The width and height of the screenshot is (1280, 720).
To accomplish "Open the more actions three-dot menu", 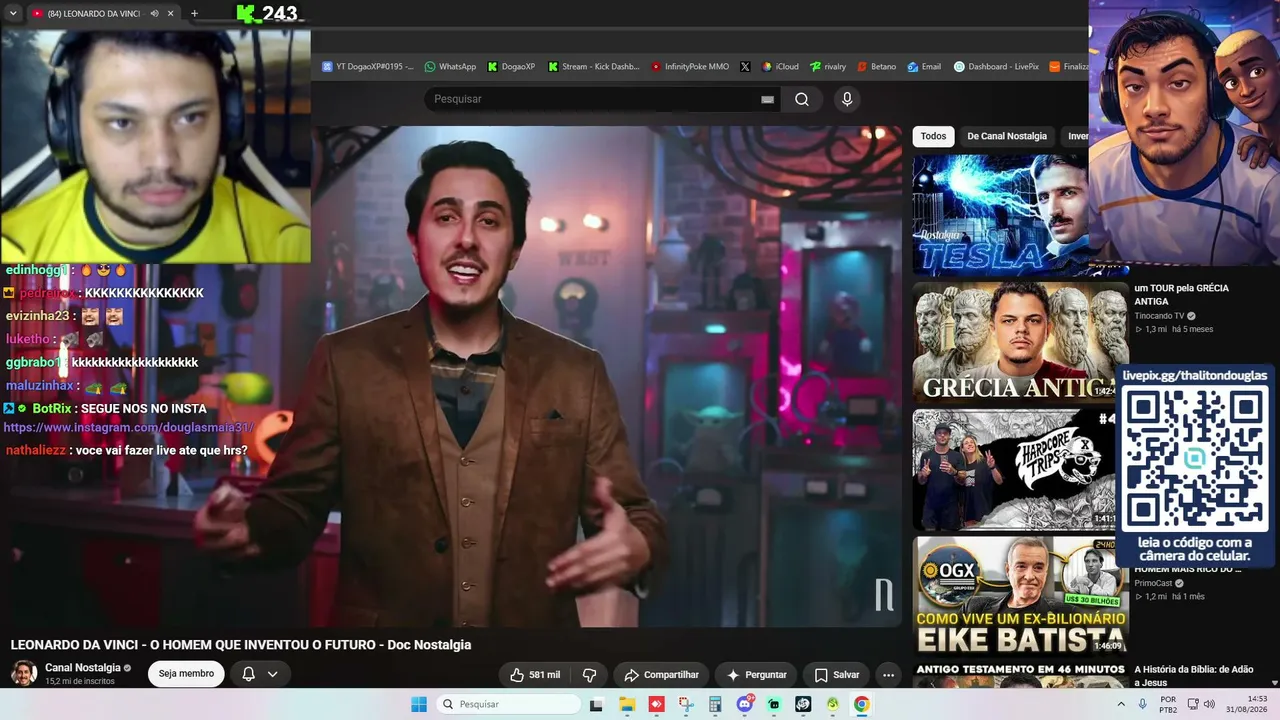I will (888, 675).
